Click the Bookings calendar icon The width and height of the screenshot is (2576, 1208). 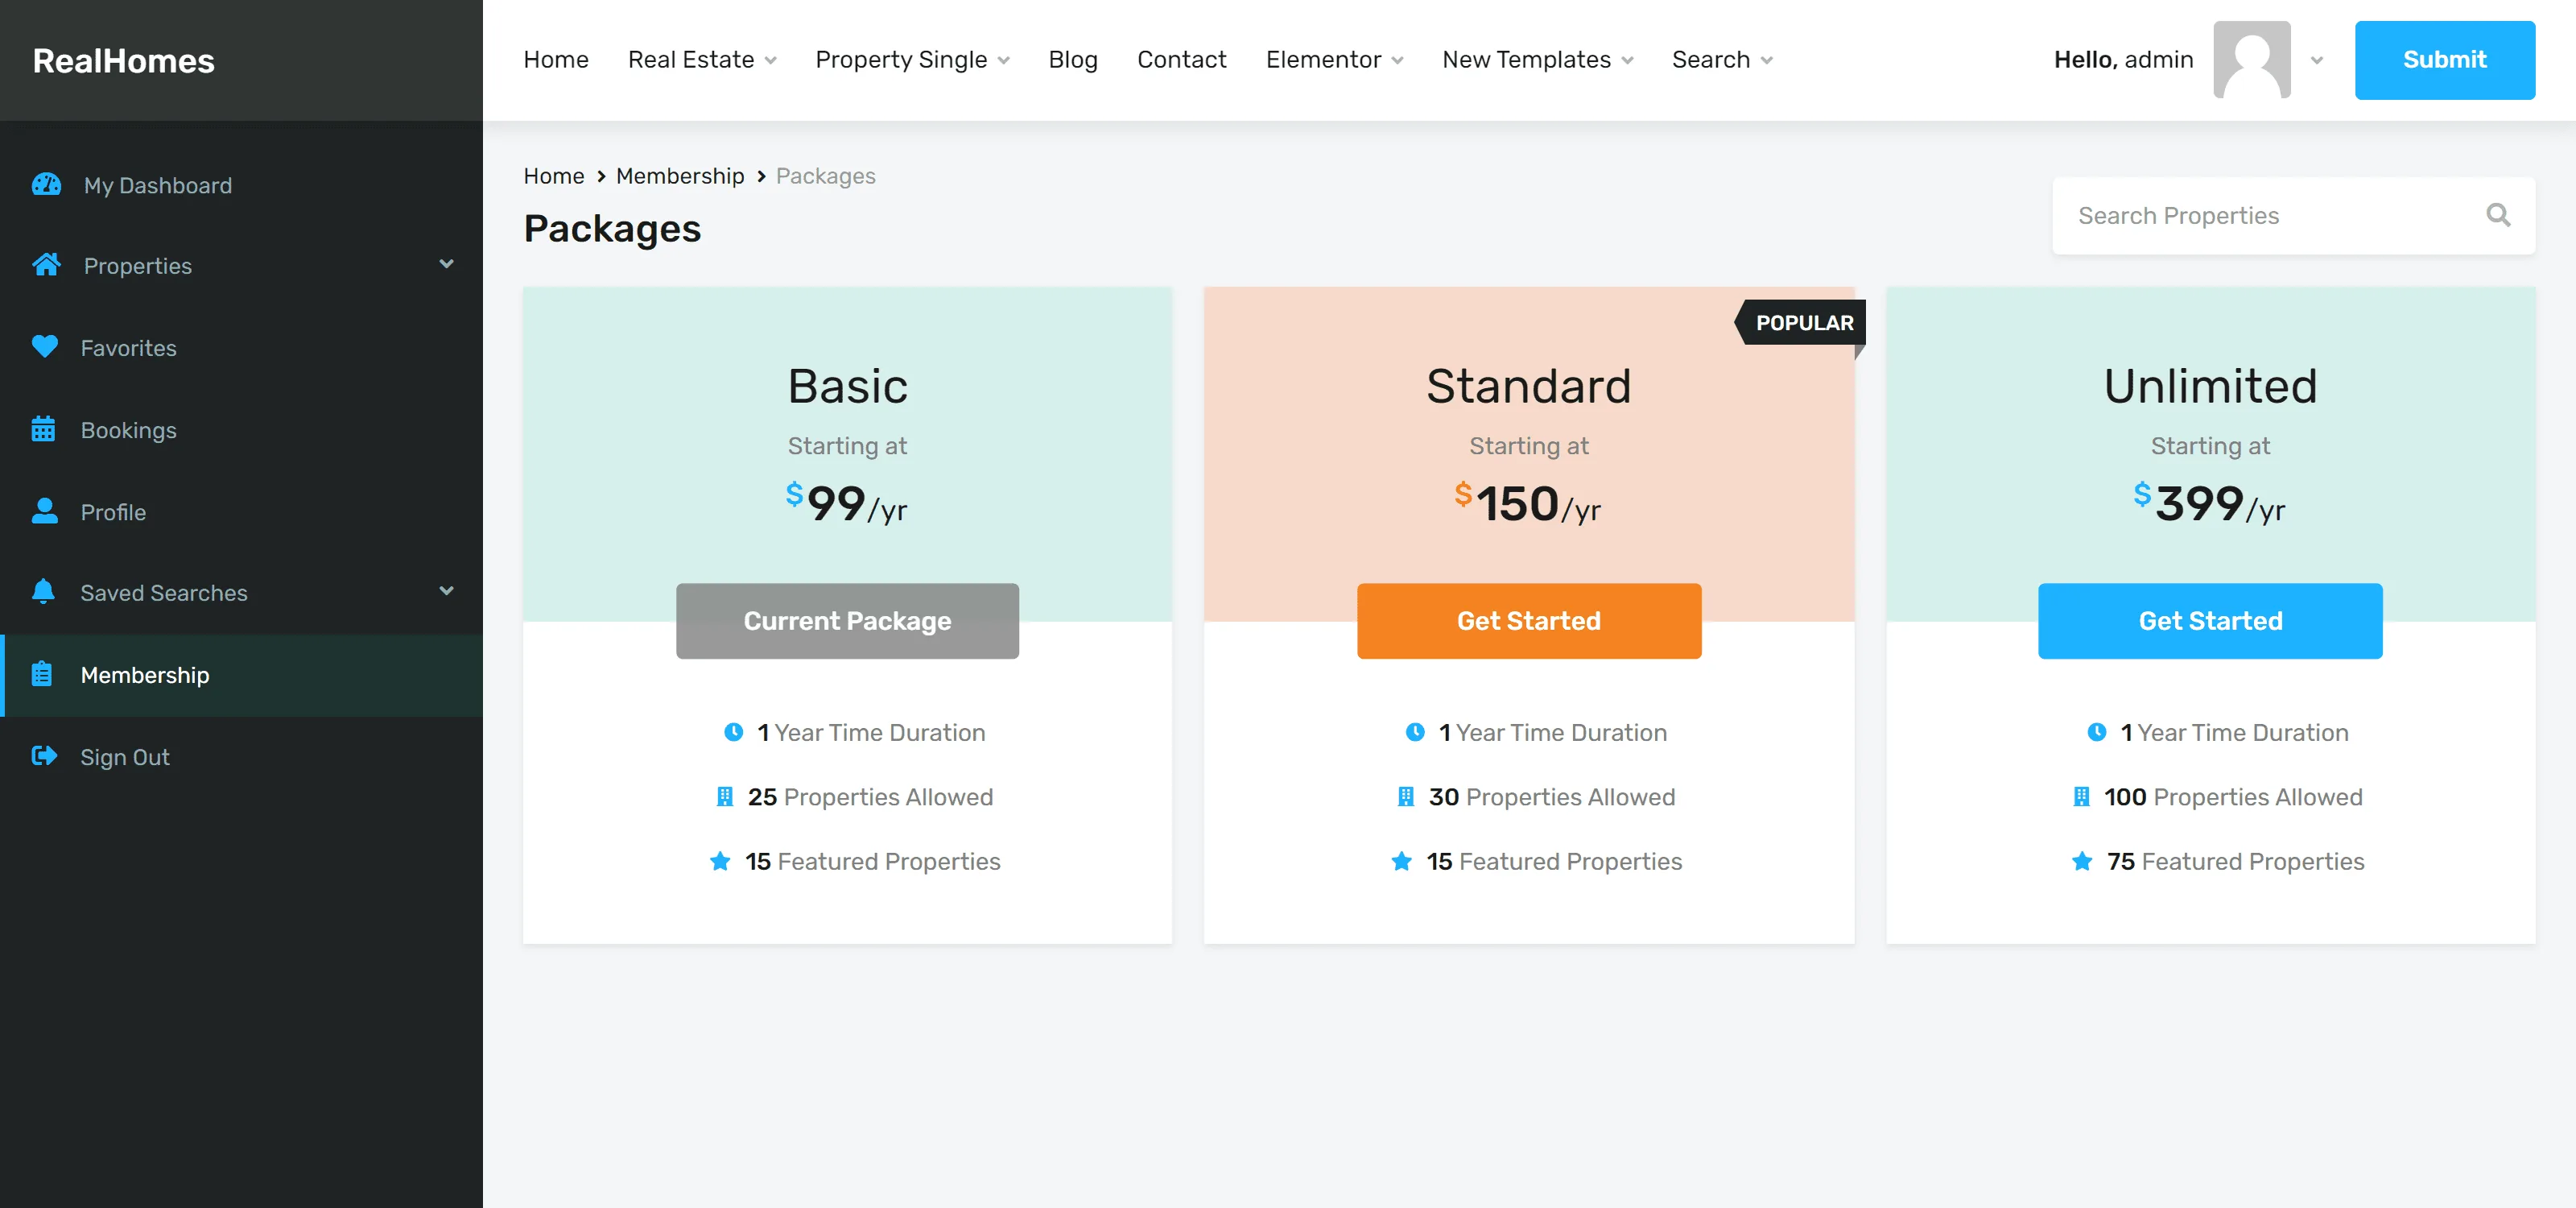click(x=43, y=429)
